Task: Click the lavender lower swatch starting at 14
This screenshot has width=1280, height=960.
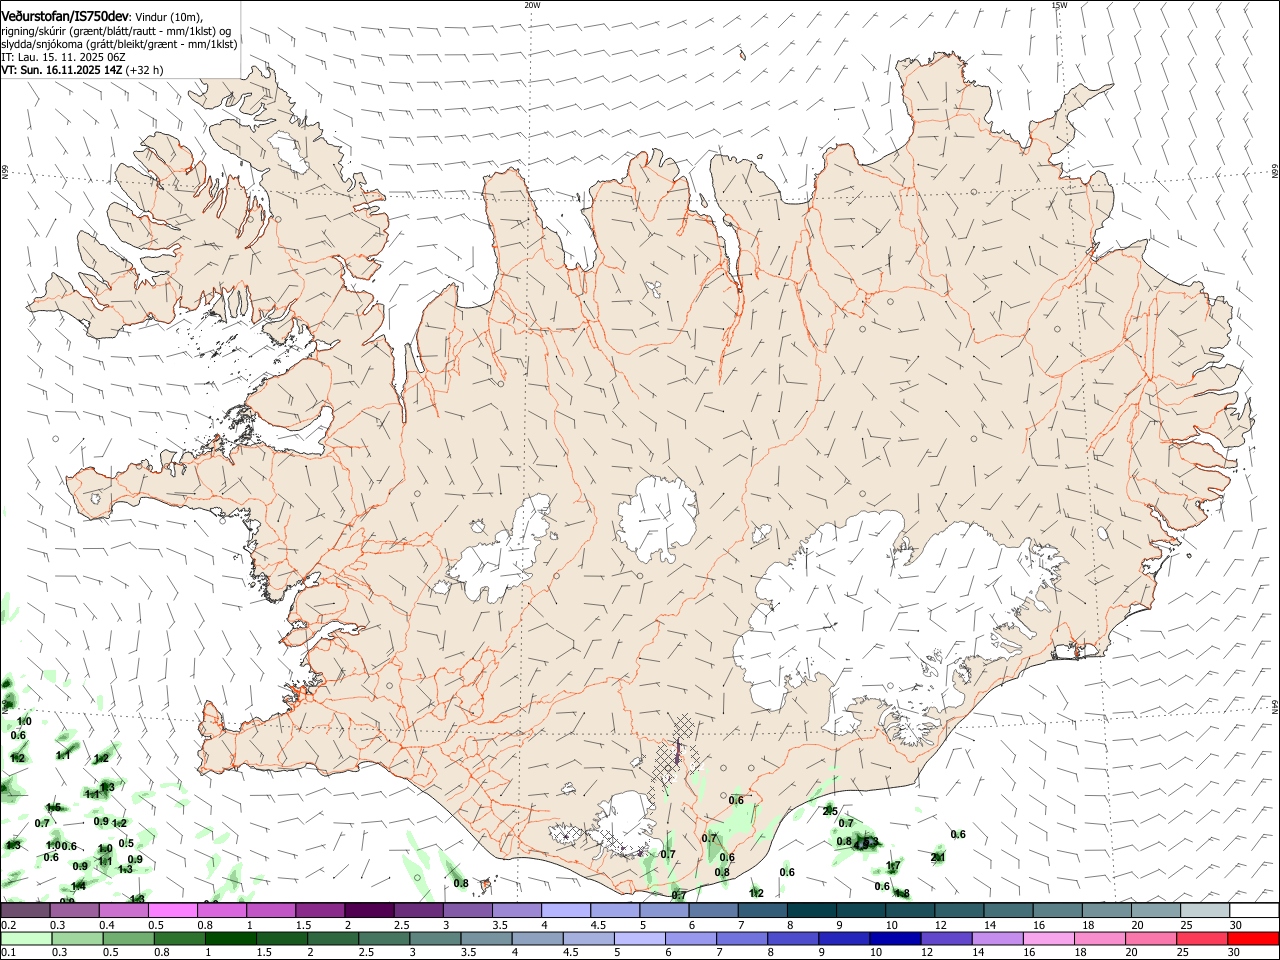Action: point(996,938)
